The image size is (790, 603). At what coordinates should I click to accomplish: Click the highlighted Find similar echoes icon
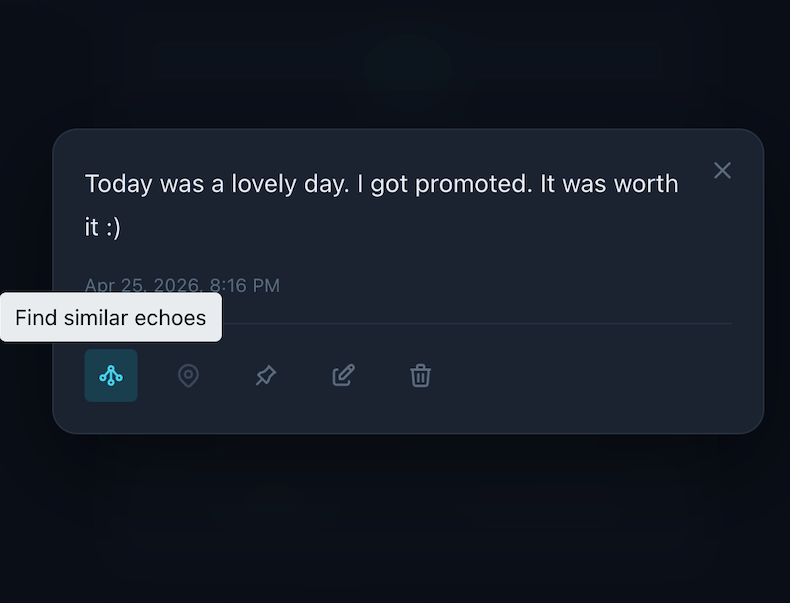click(x=111, y=375)
